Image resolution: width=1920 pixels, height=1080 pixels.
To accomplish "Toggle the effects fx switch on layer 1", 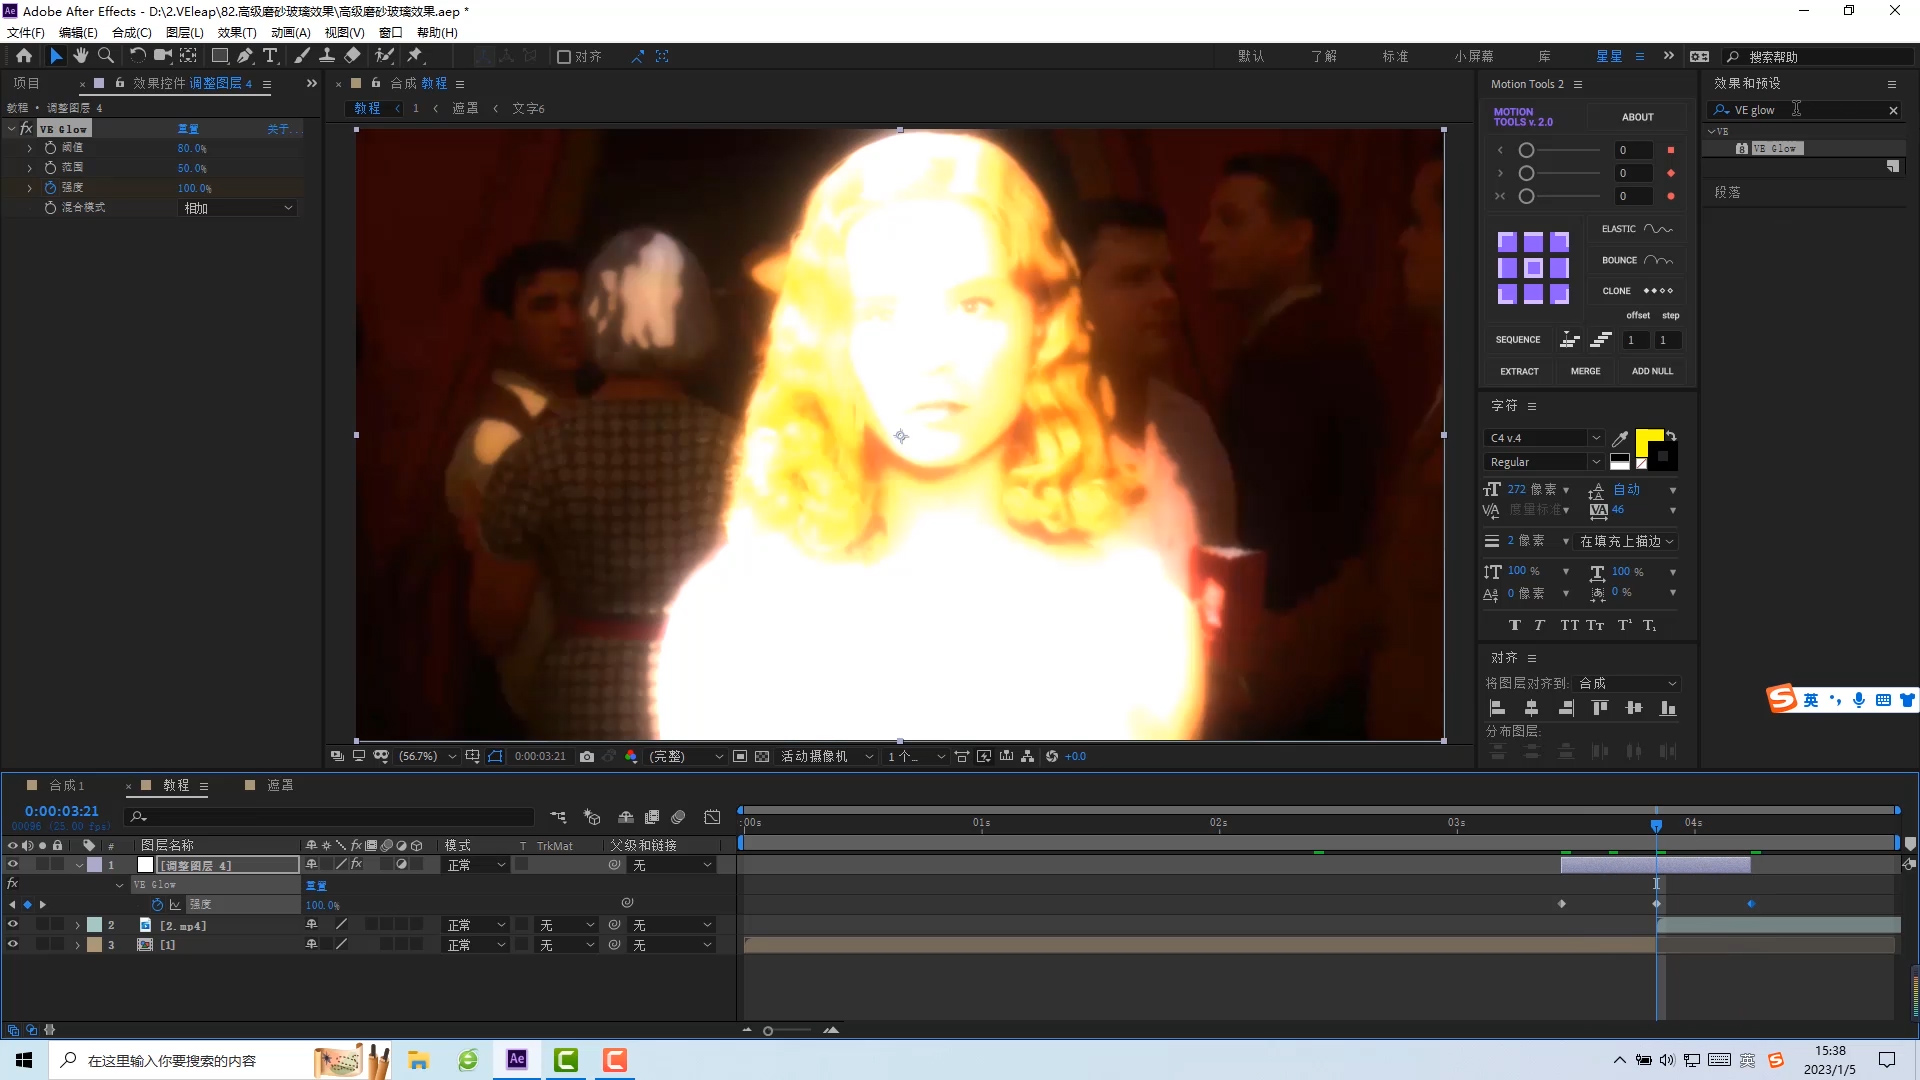I will coord(356,865).
